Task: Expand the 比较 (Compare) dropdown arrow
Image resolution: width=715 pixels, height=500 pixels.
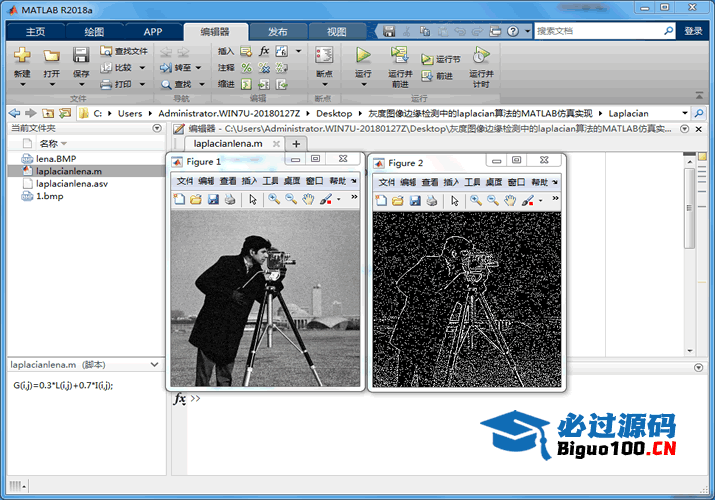Action: (142, 68)
